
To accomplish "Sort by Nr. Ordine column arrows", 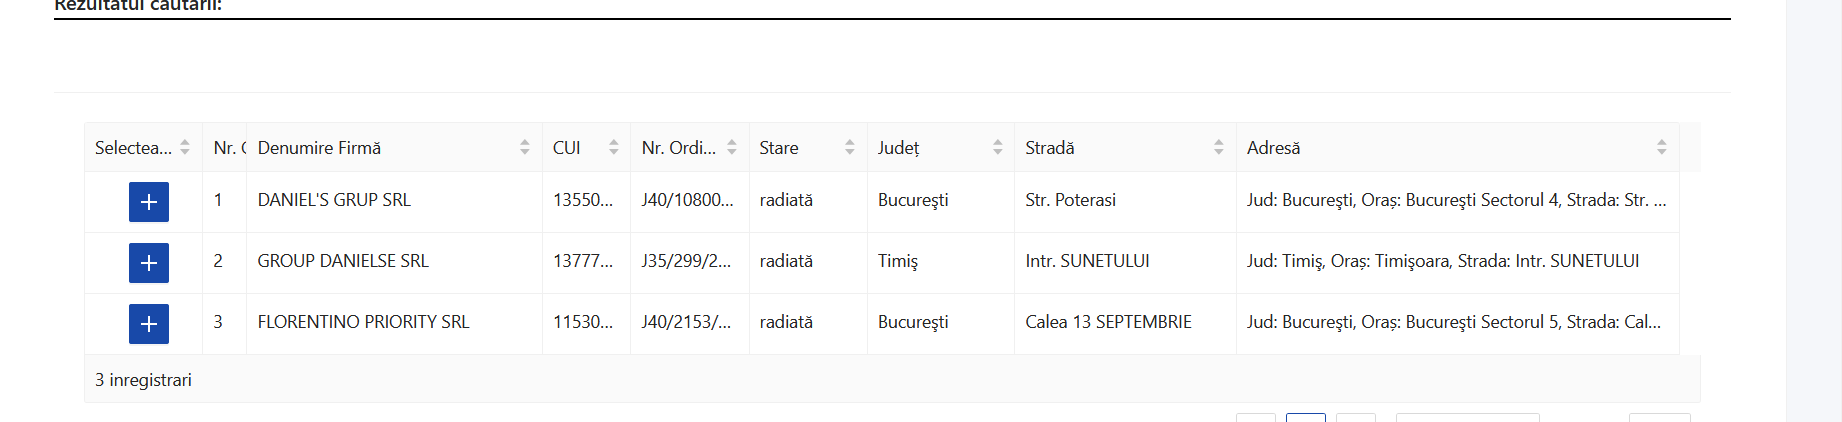I will pos(732,148).
